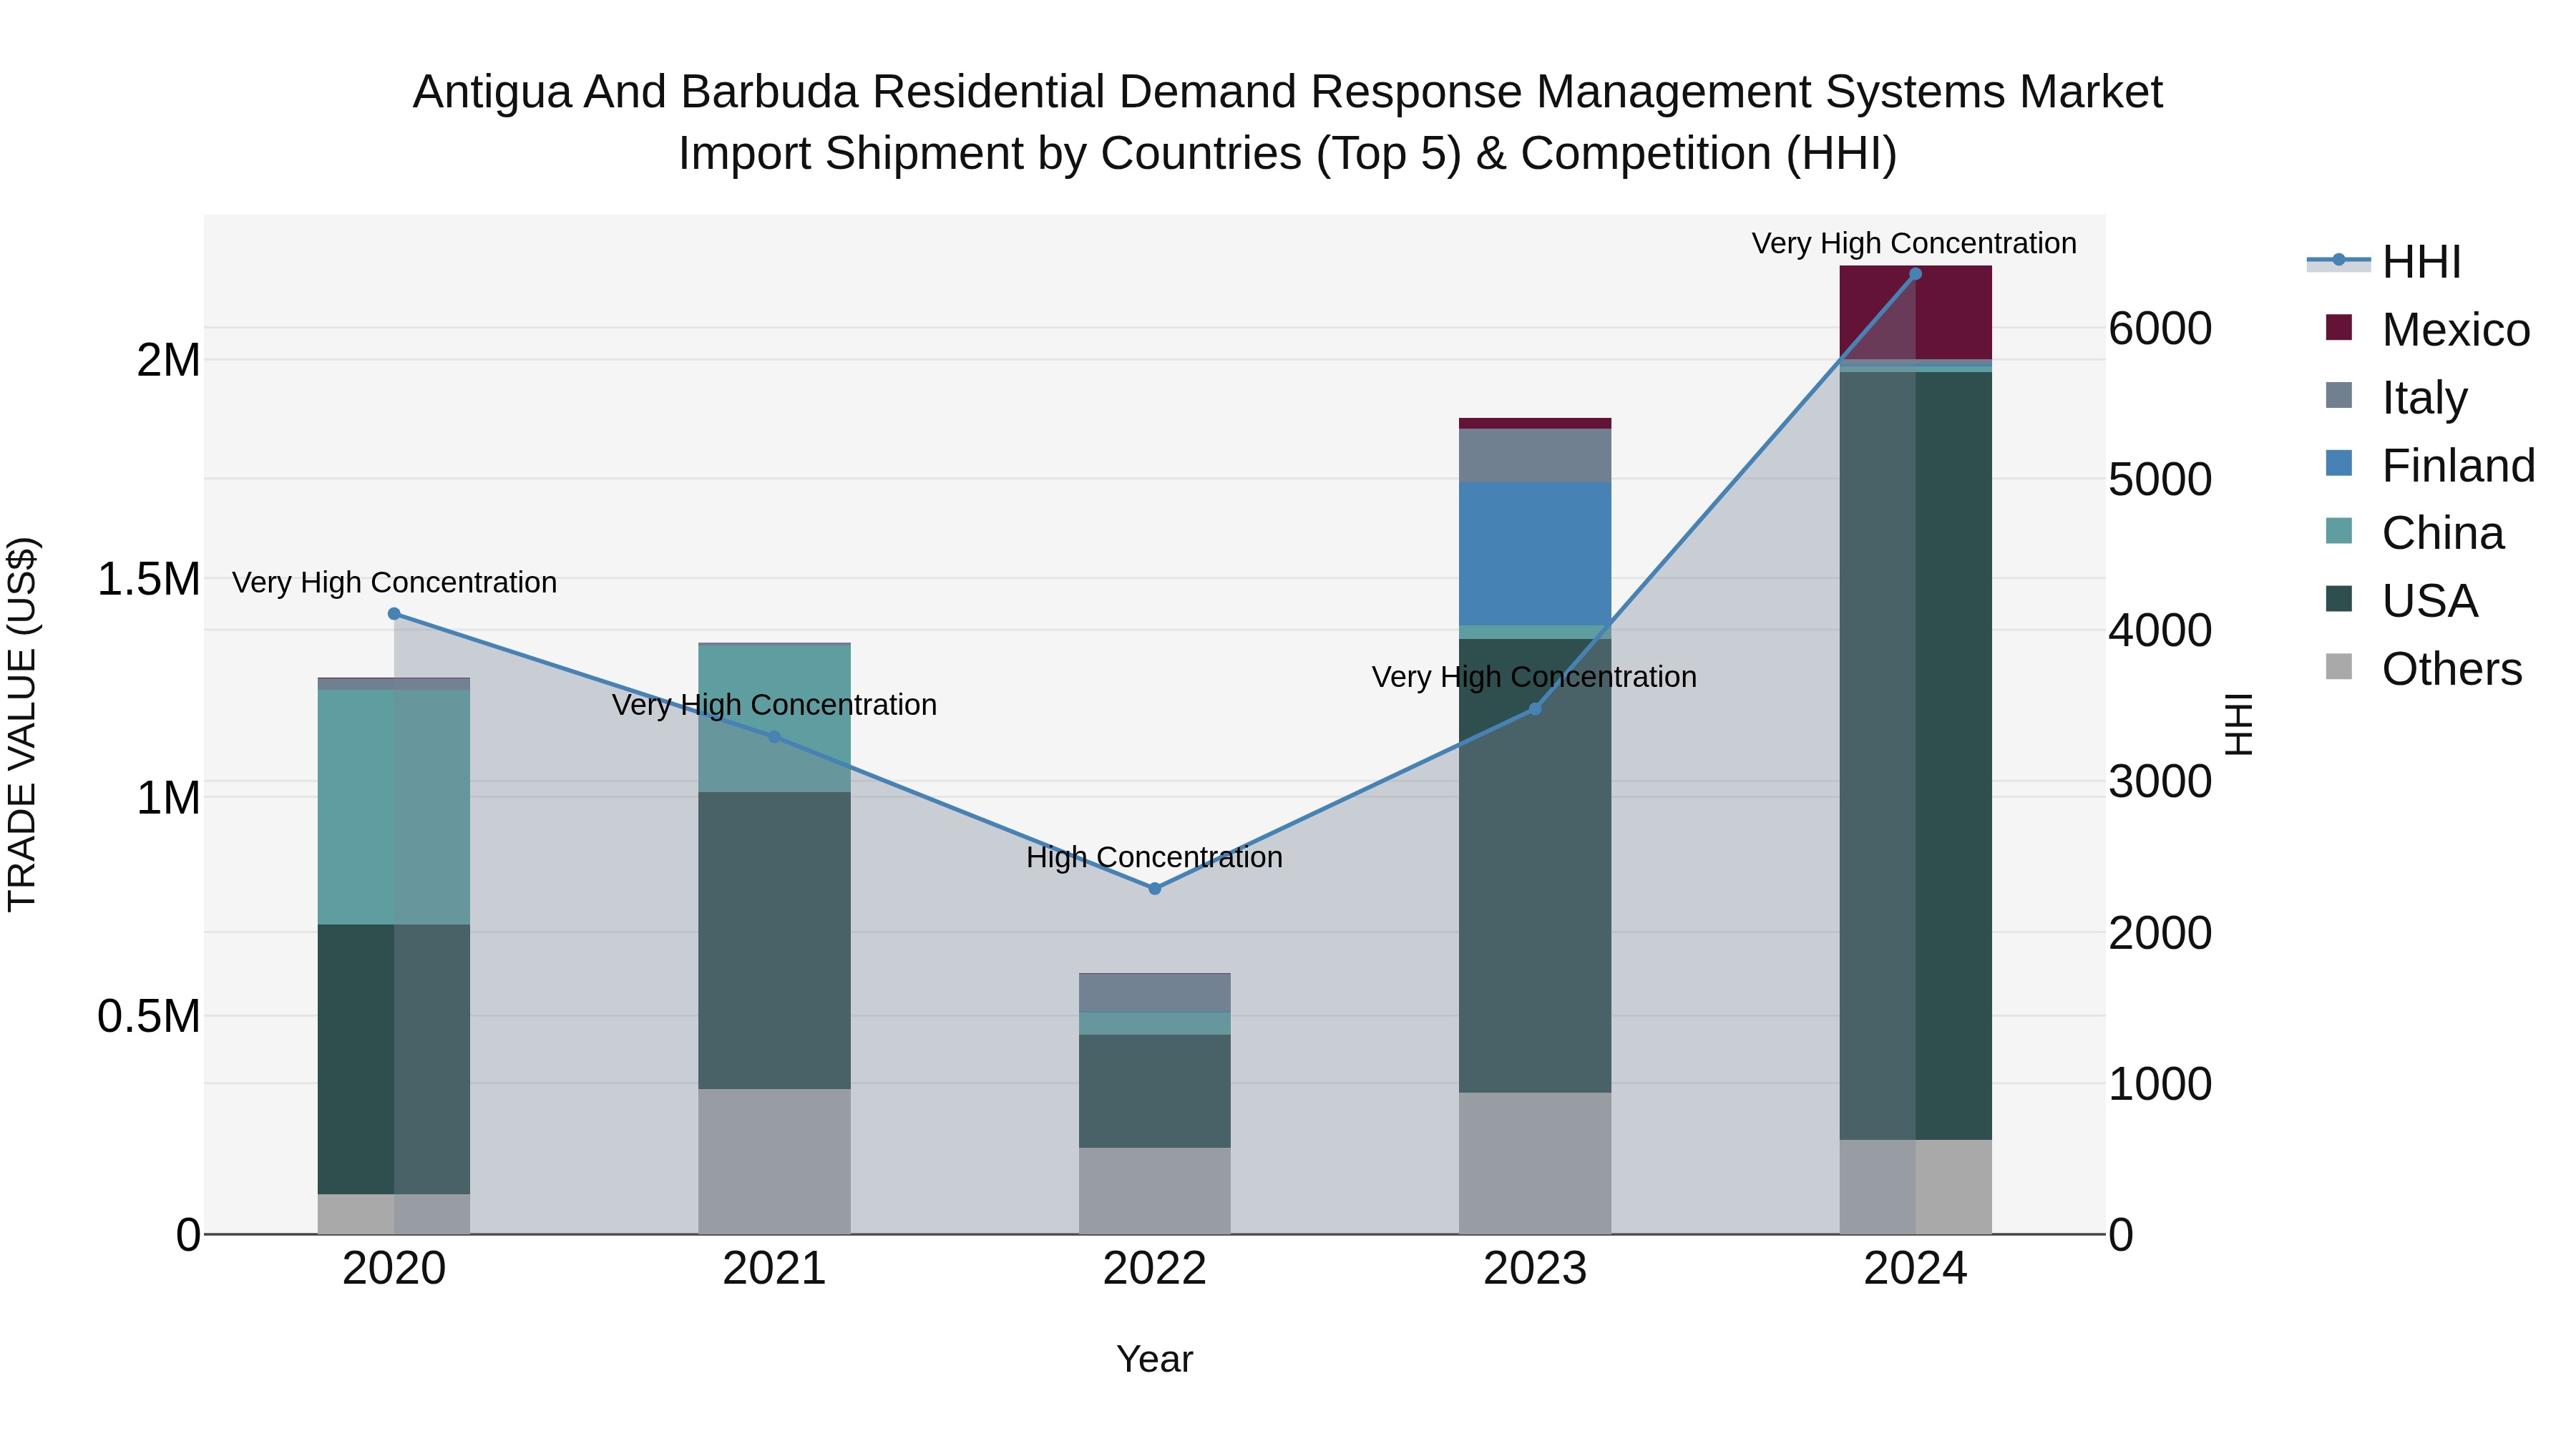Click the rotated HHI right axis title
This screenshot has width=2576, height=1449.
(x=2238, y=724)
